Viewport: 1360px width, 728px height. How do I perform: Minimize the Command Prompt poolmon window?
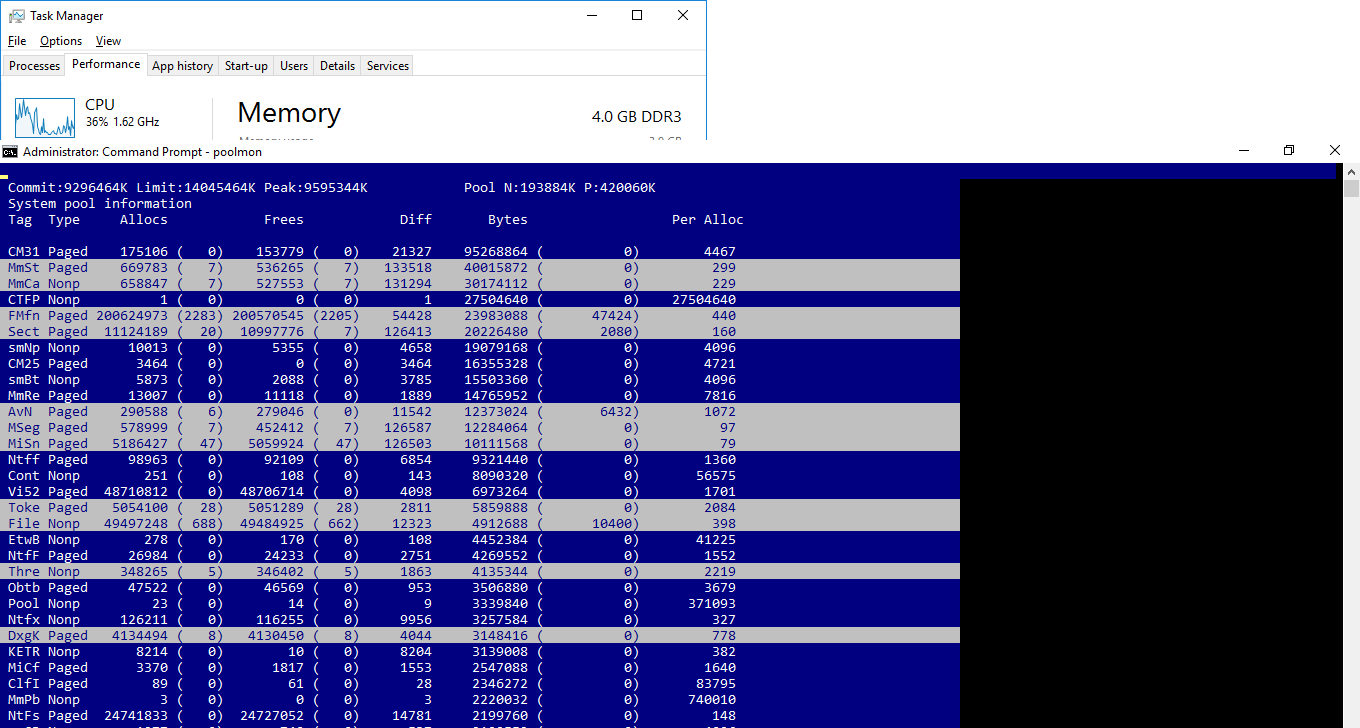[x=1243, y=151]
